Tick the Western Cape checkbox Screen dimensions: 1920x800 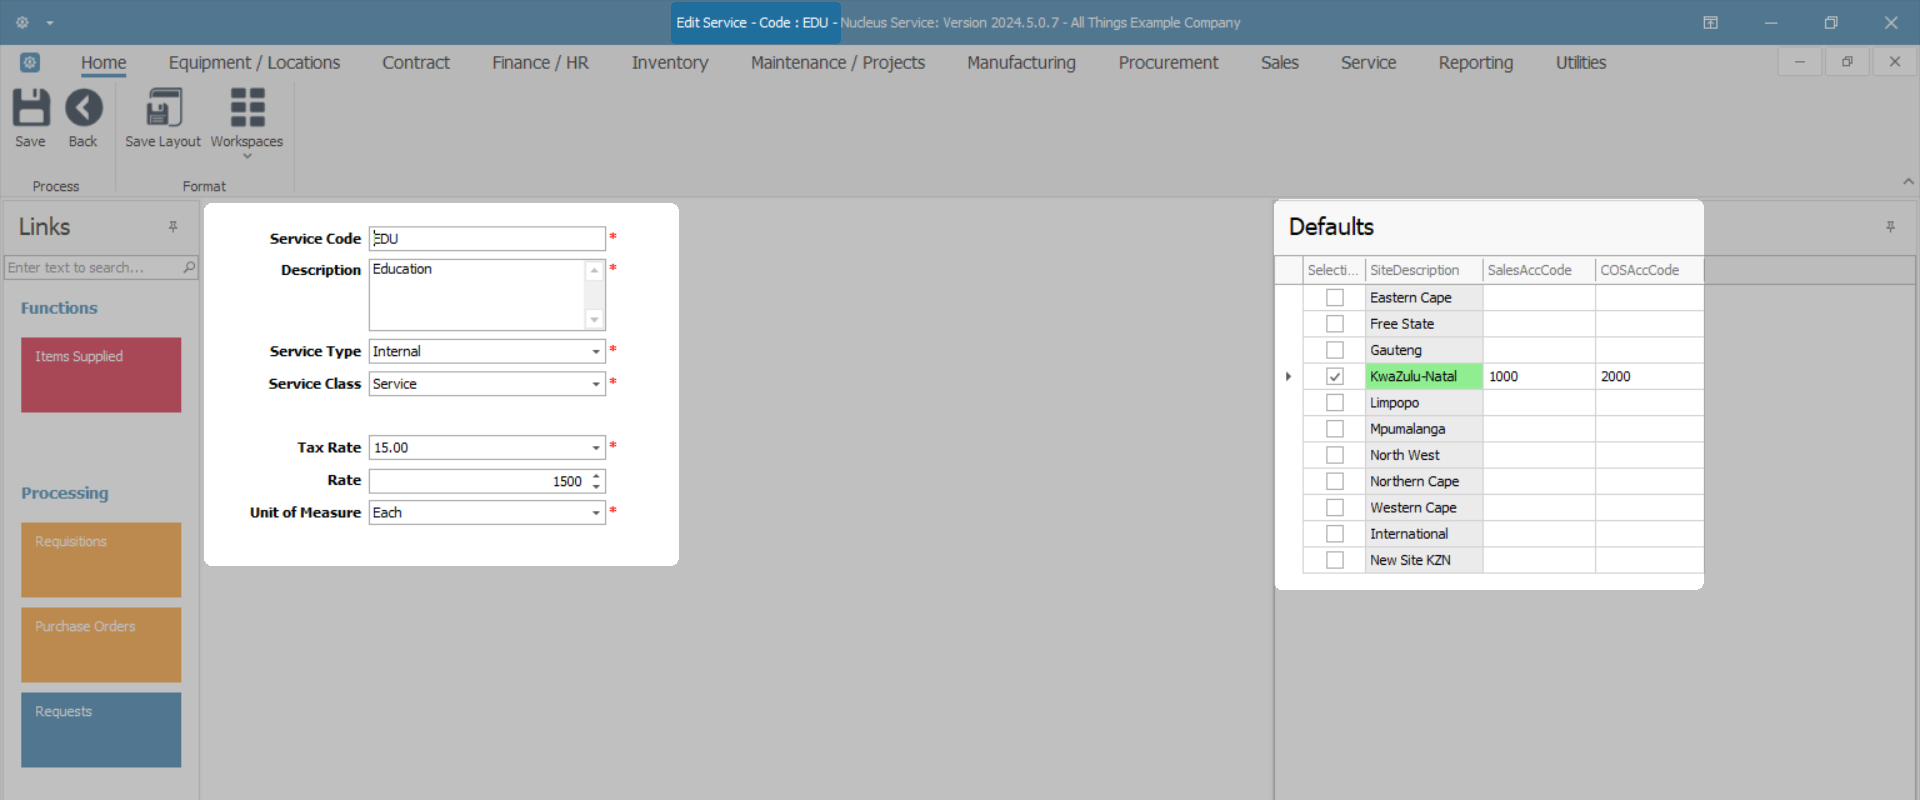[x=1335, y=507]
